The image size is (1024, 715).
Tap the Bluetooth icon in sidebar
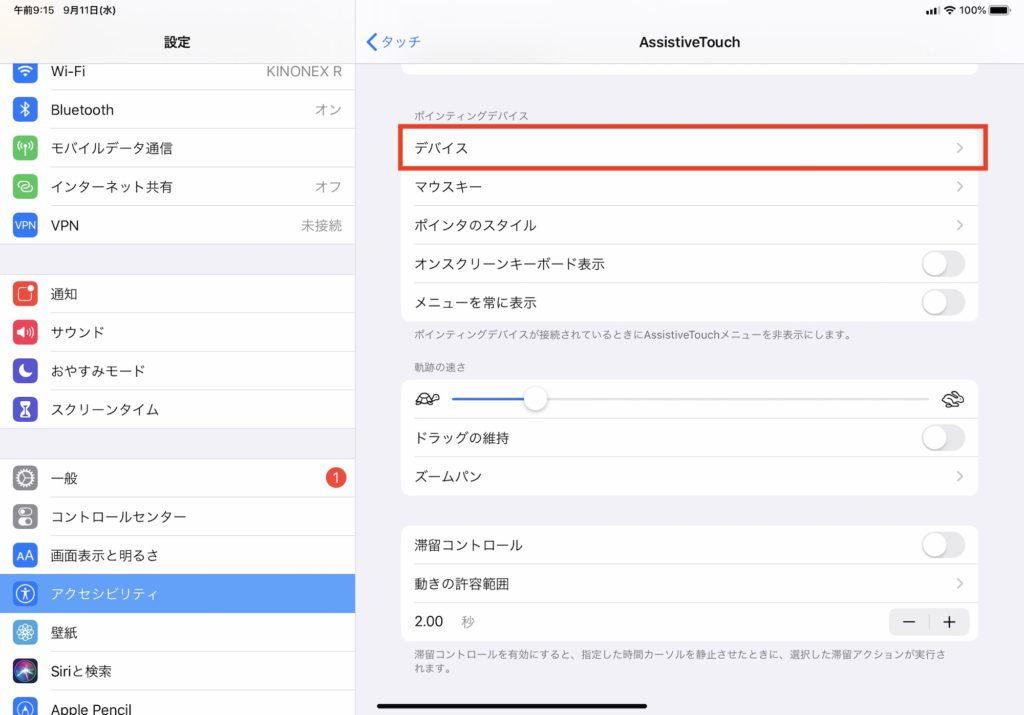(x=25, y=110)
